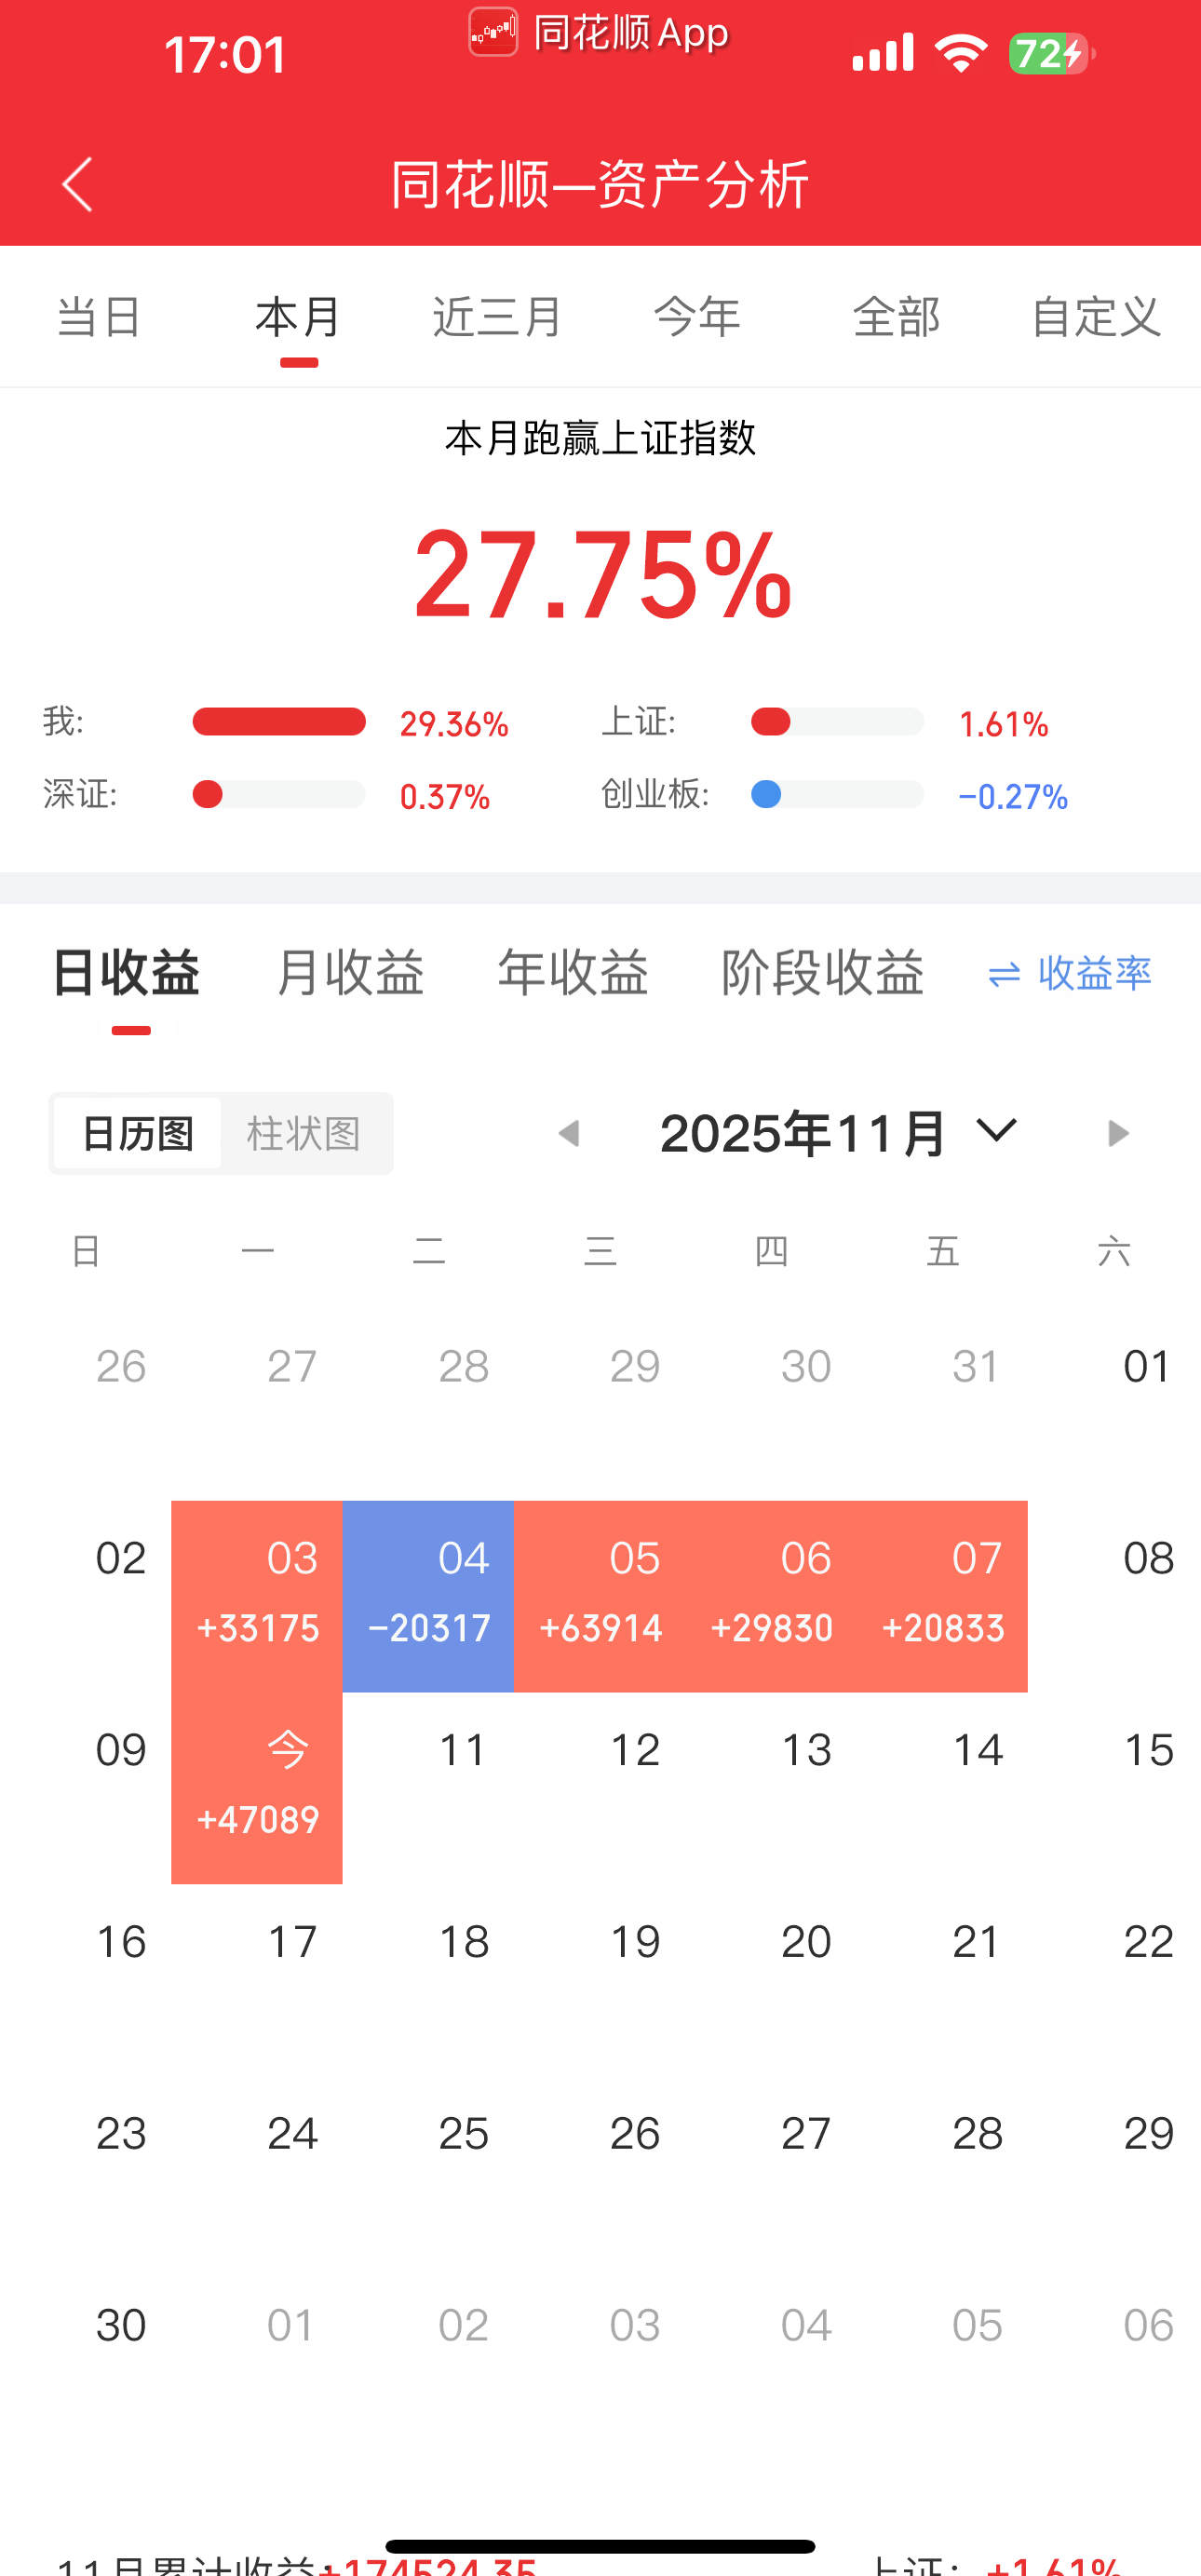Image resolution: width=1201 pixels, height=2576 pixels.
Task: Tap the 我 red progress bar
Action: (x=279, y=721)
